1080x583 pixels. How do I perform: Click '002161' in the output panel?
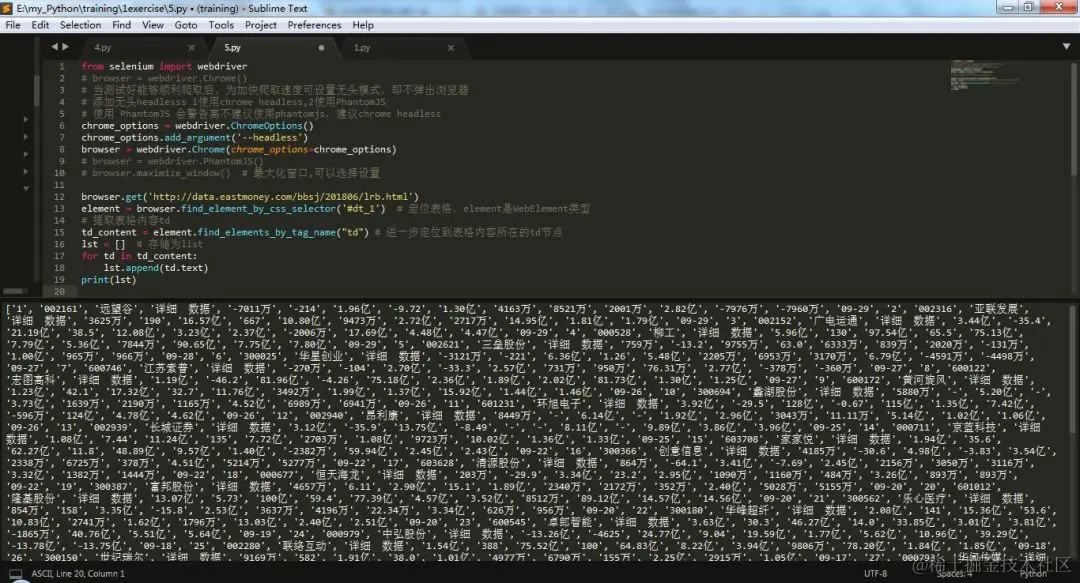(59, 309)
